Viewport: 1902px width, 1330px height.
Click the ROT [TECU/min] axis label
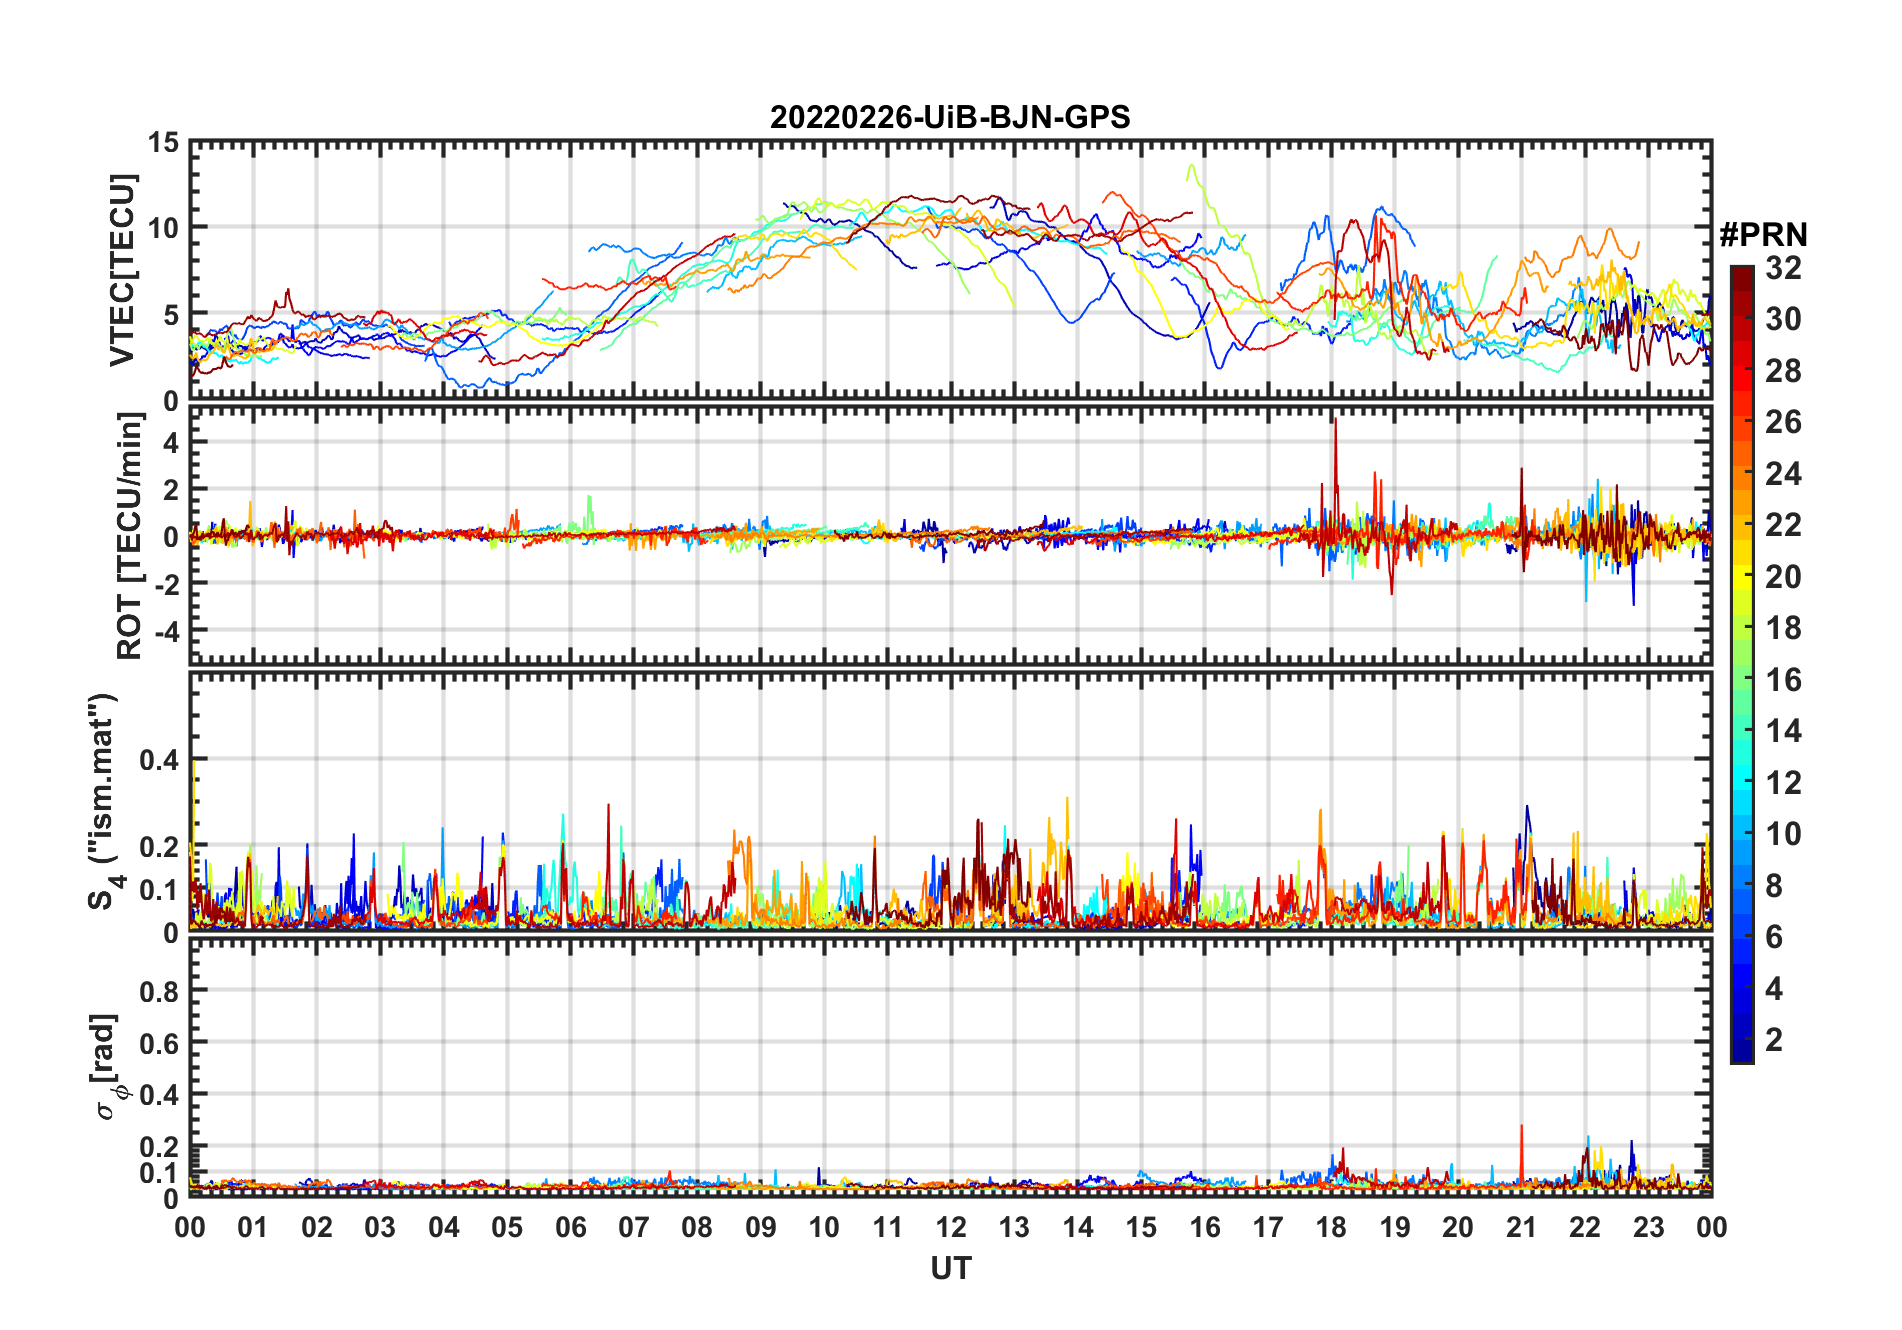130,536
